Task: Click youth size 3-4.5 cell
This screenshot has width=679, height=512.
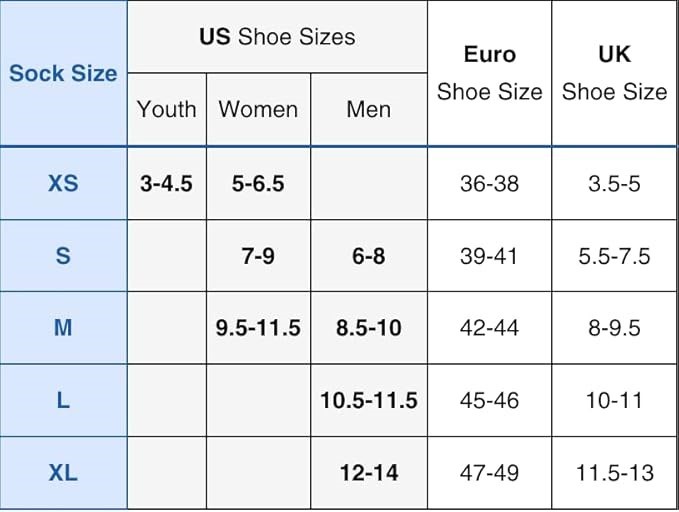Action: 166,184
